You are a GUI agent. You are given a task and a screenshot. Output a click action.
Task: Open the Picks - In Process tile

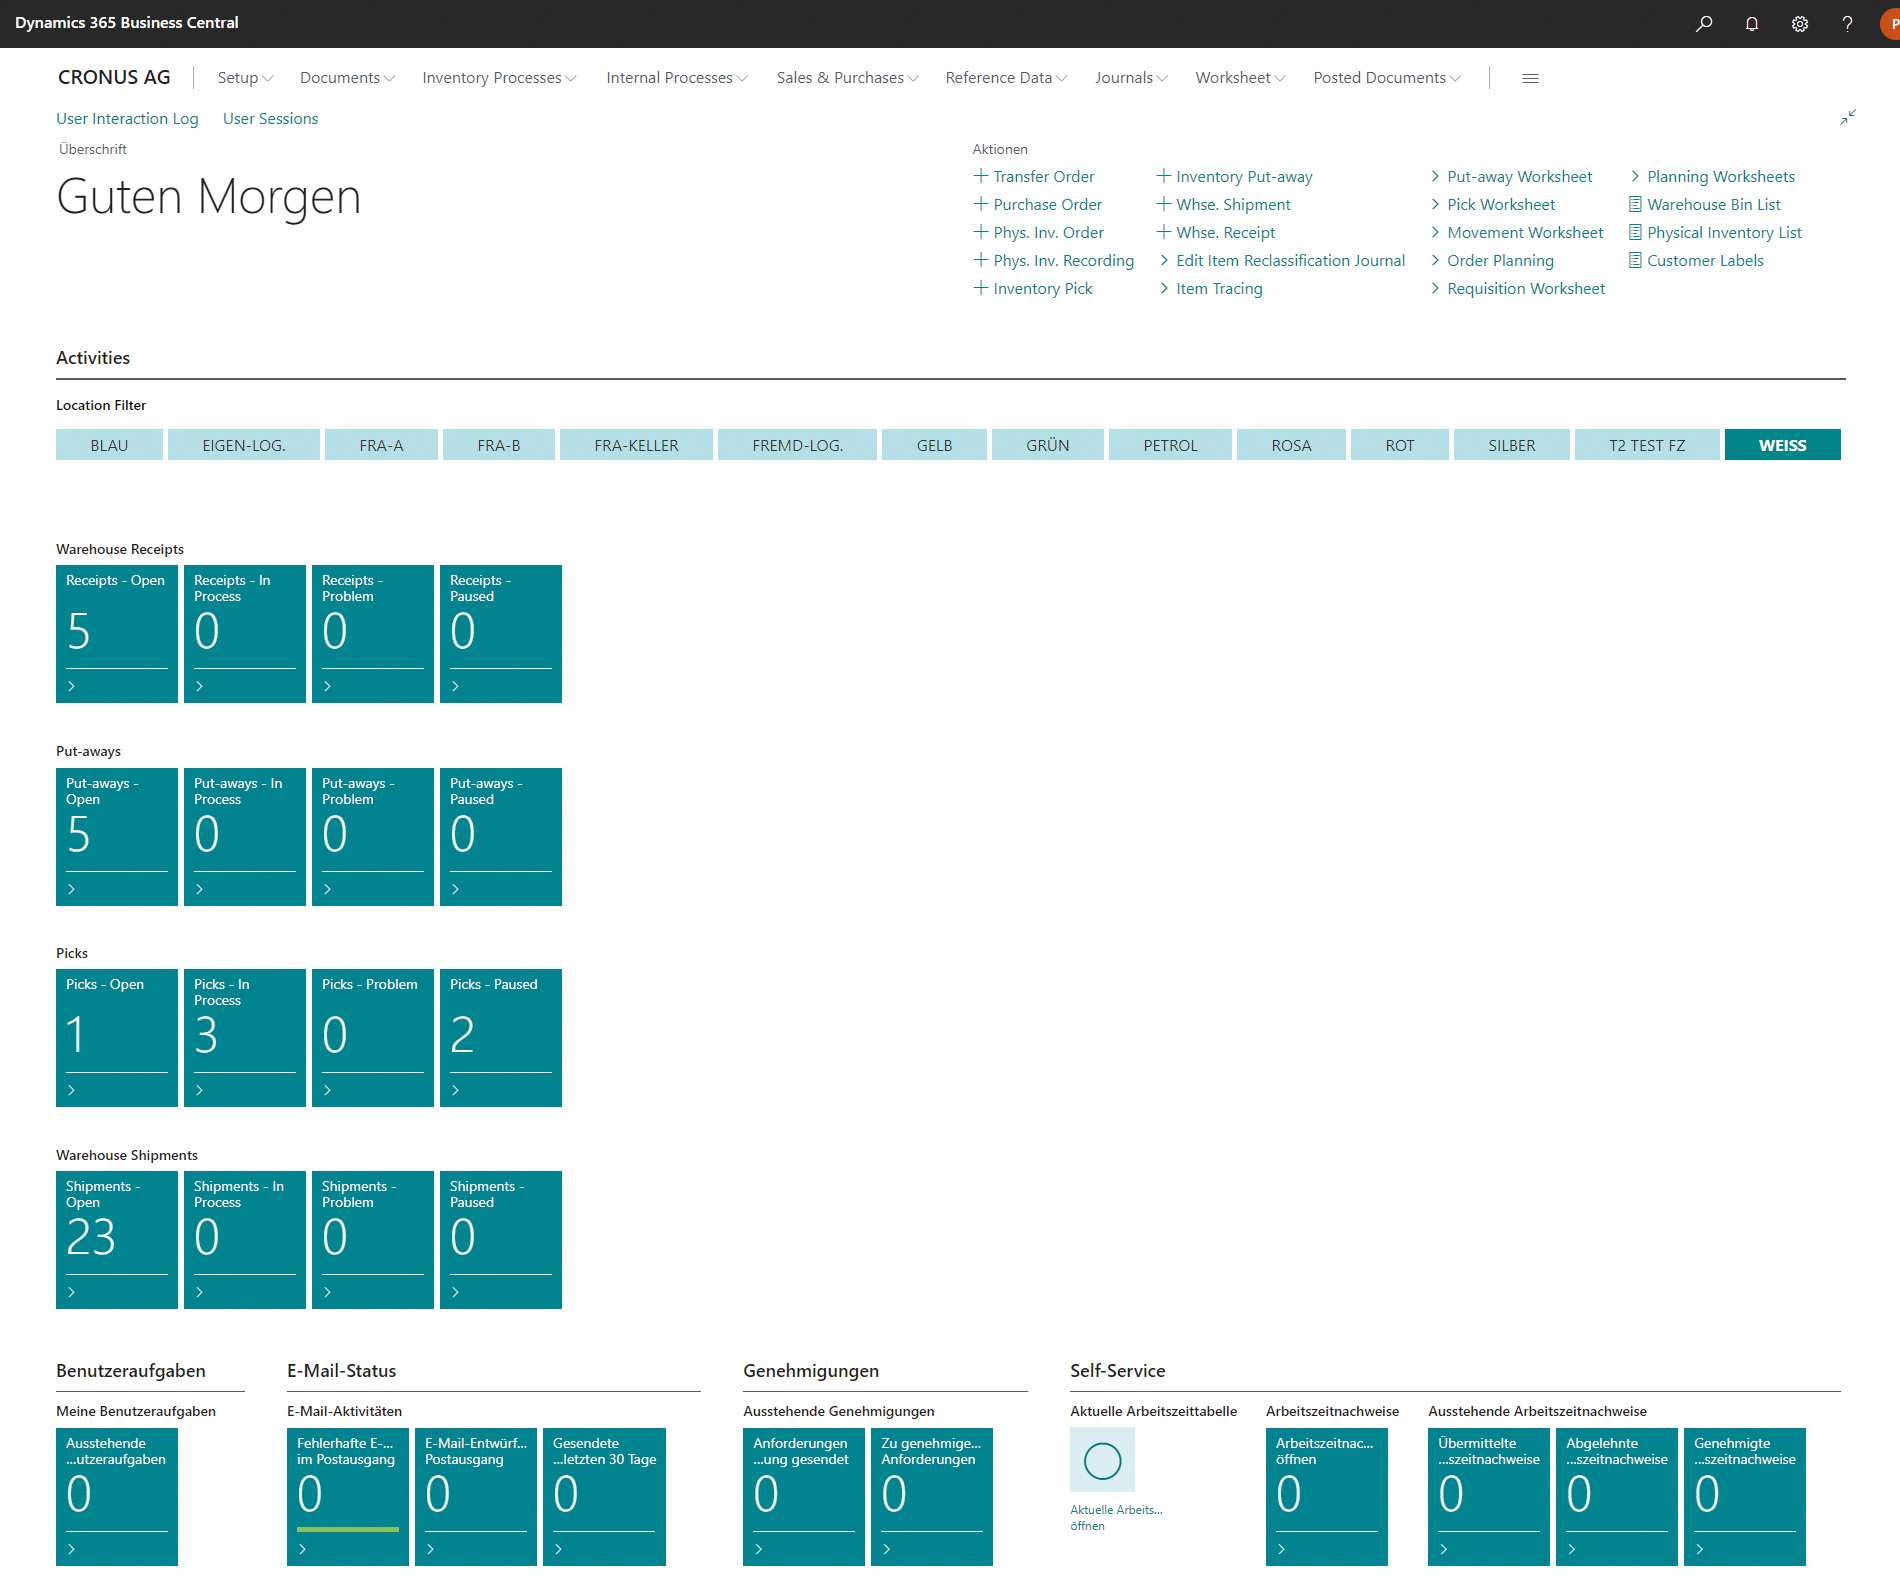pos(245,1037)
